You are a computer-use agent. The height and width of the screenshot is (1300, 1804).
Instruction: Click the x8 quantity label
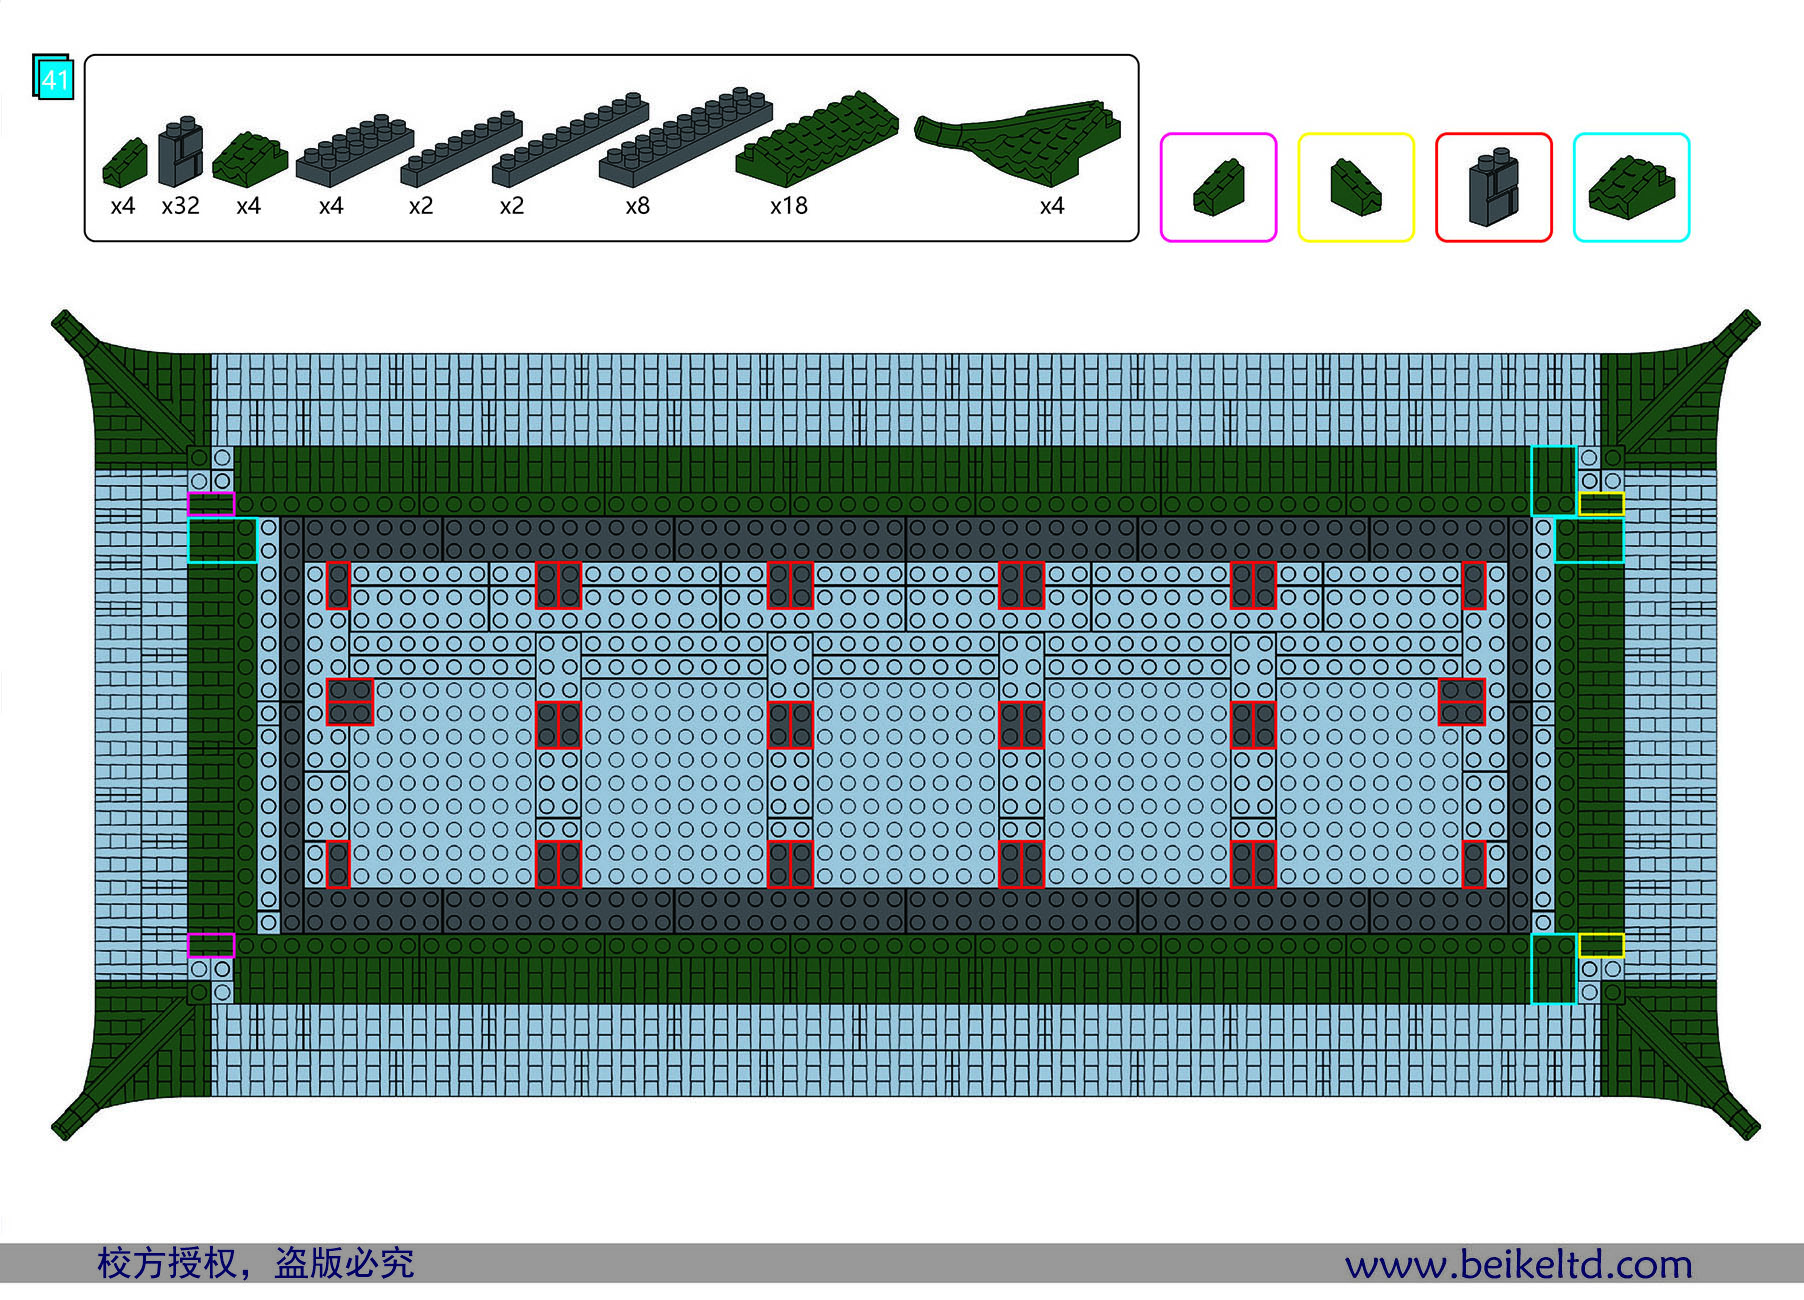638,206
